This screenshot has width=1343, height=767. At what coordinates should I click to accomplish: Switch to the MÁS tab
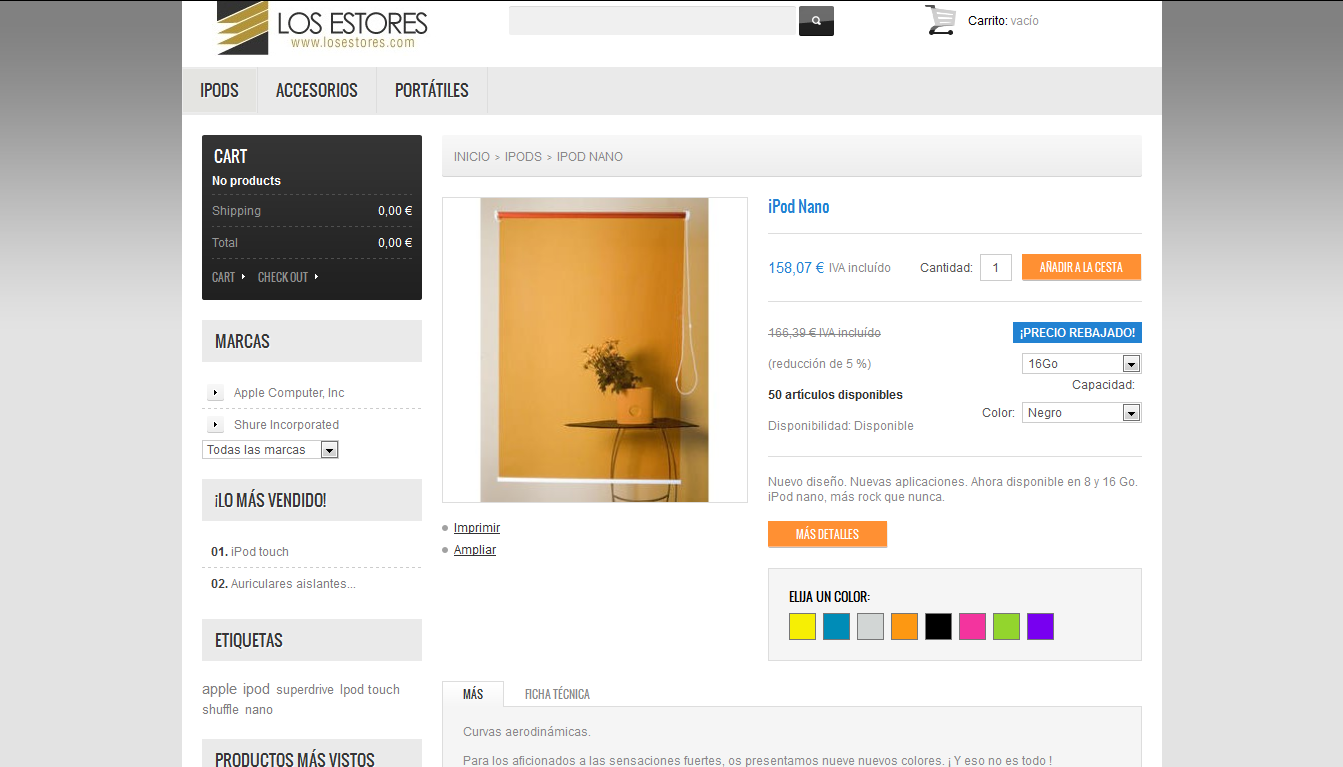[473, 694]
